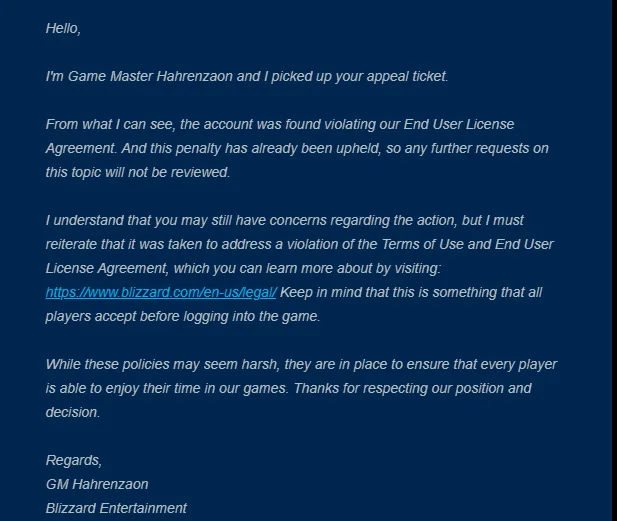Click the "While these policies may seem" line
617x521 pixels.
tap(301, 364)
